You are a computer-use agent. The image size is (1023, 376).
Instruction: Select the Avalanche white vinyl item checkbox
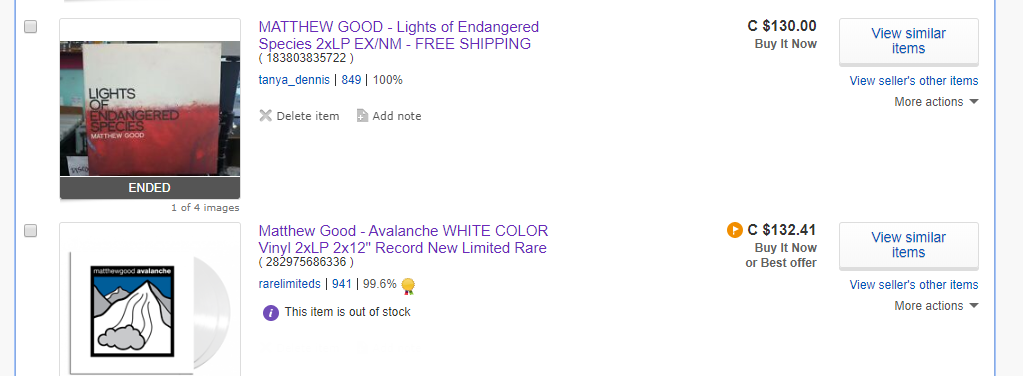click(31, 230)
